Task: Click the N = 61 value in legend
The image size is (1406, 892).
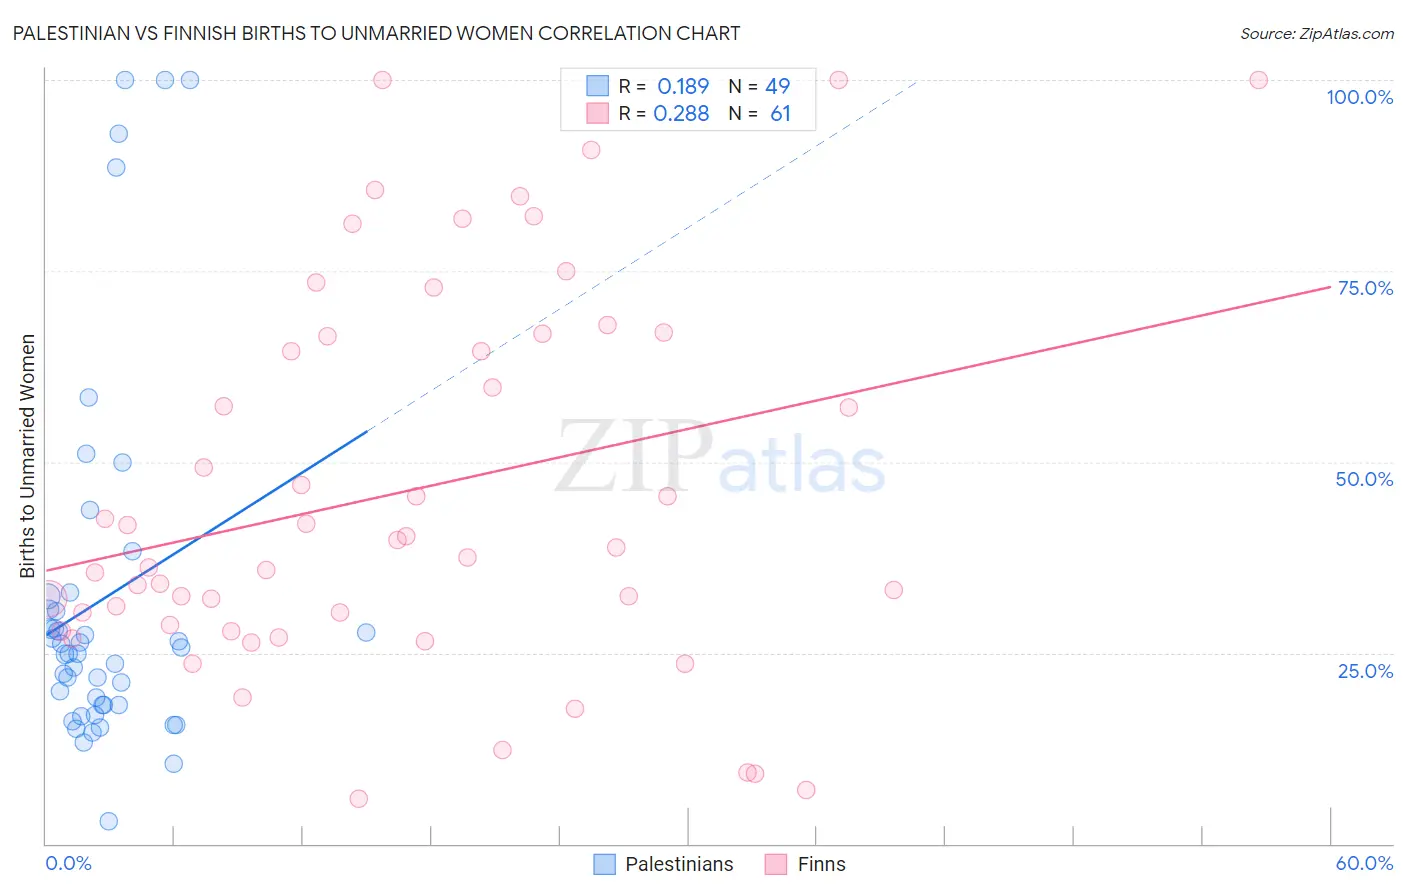Action: (x=759, y=113)
